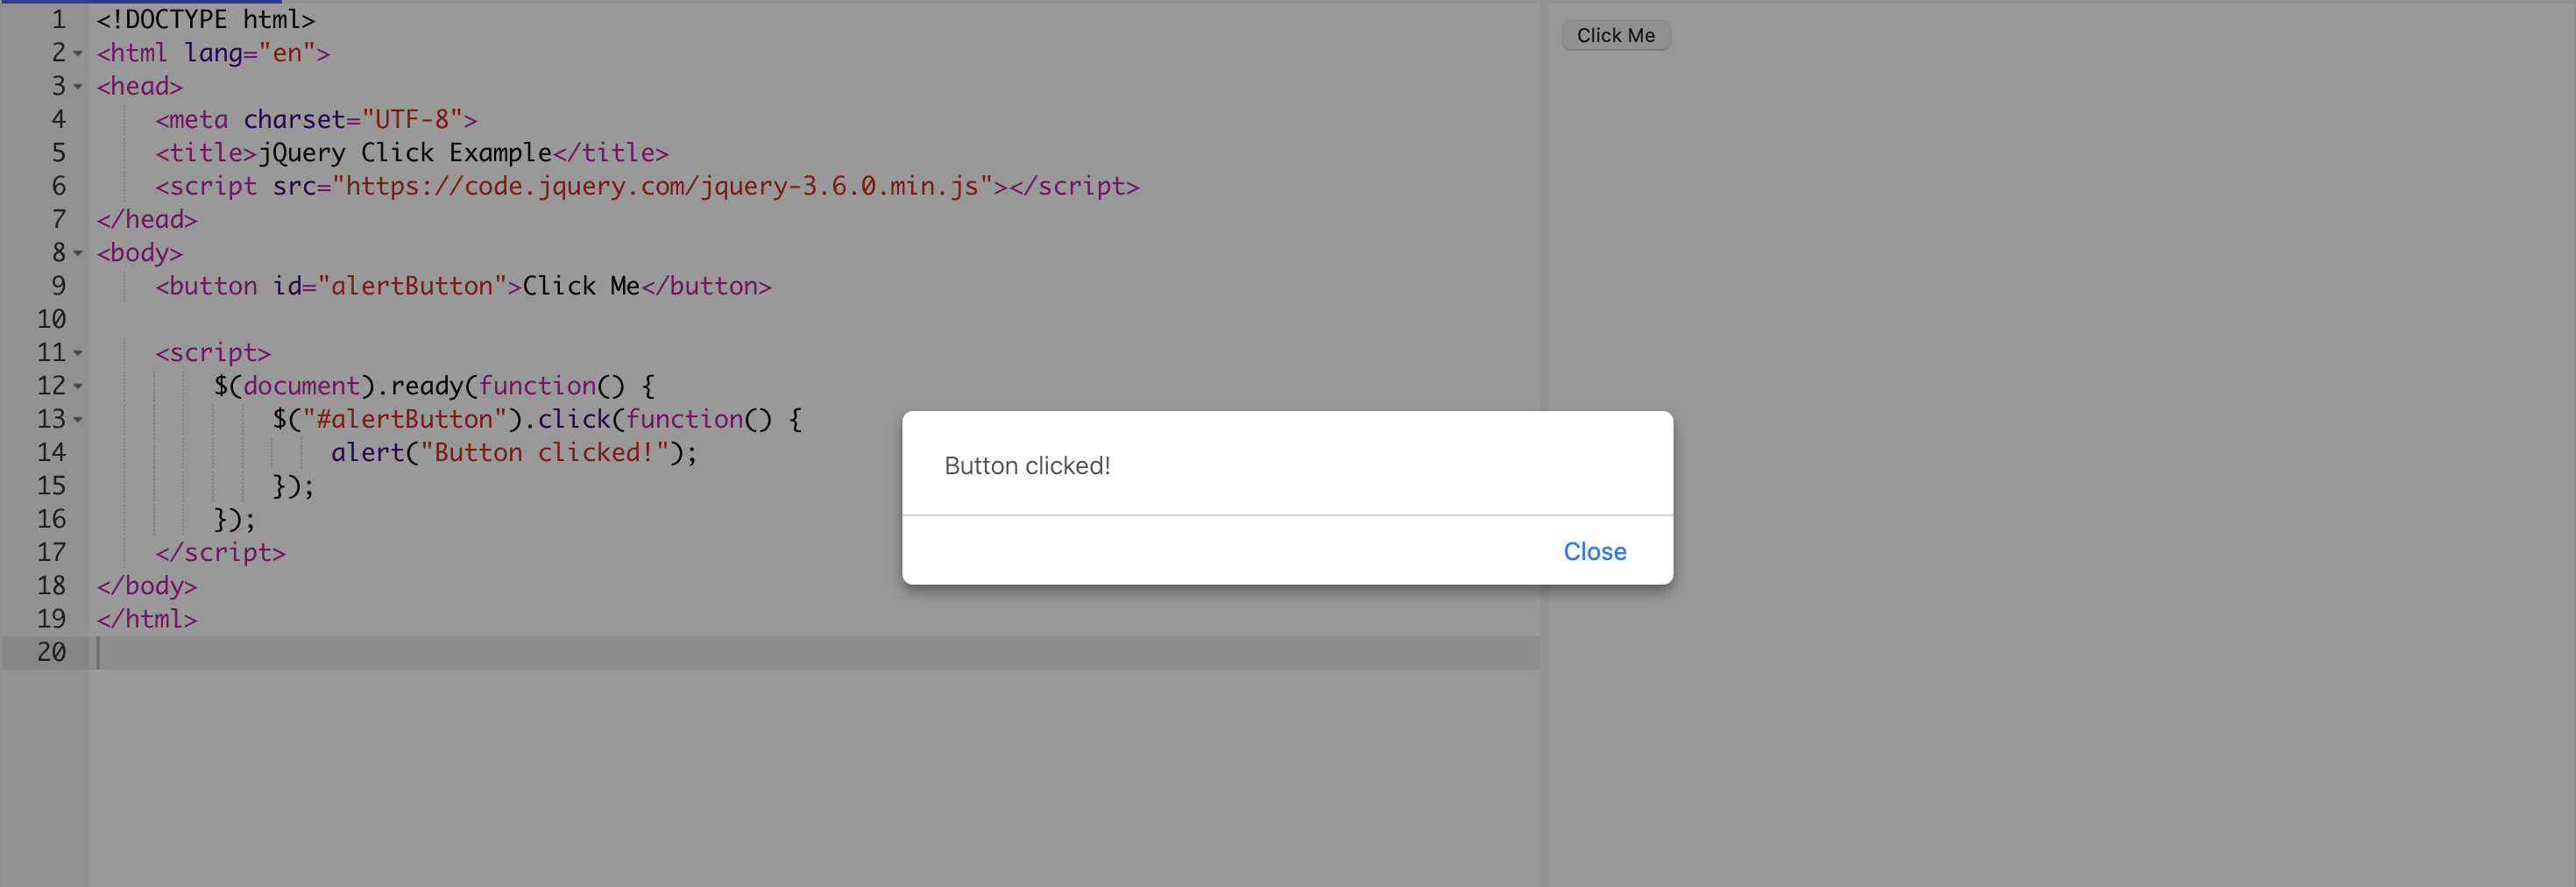Select line number 1 in gutter

(58, 19)
